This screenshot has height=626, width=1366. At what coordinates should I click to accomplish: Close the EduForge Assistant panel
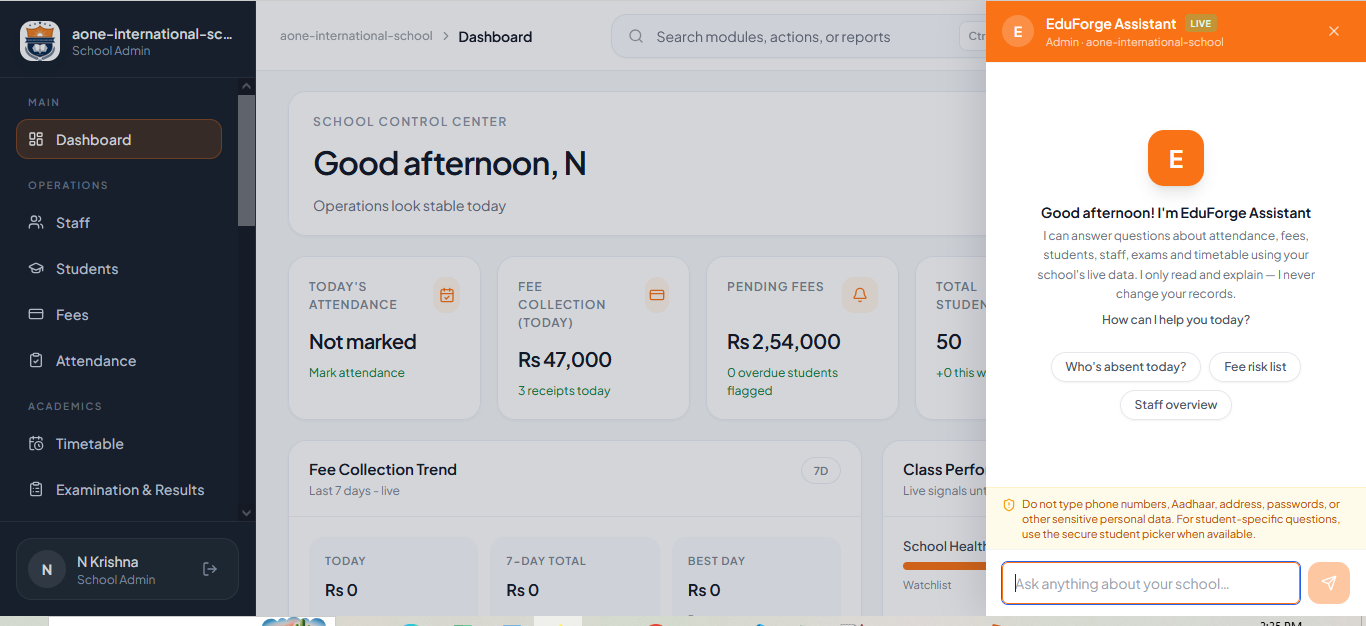click(1334, 31)
